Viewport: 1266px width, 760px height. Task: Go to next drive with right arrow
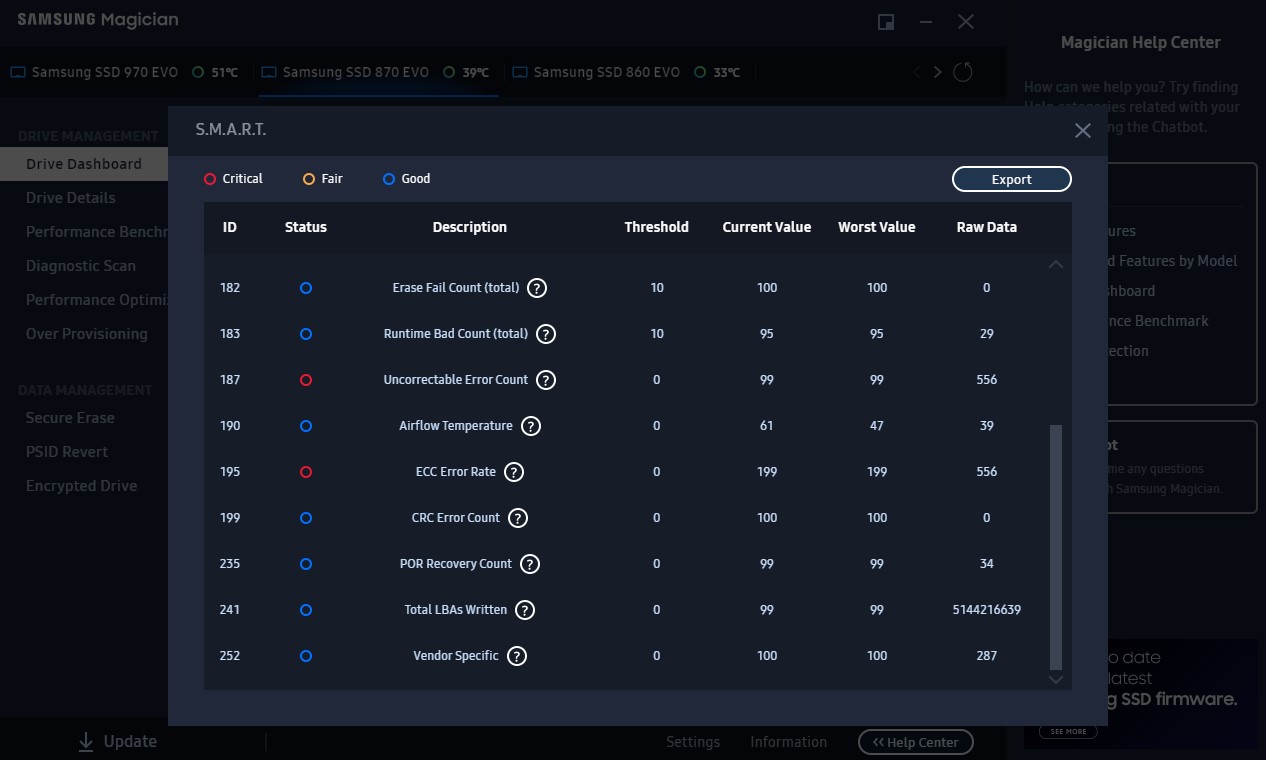click(x=937, y=72)
